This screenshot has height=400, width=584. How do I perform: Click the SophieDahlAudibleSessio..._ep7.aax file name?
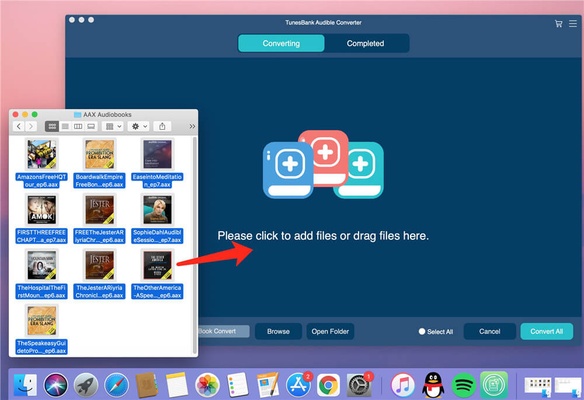coord(157,236)
